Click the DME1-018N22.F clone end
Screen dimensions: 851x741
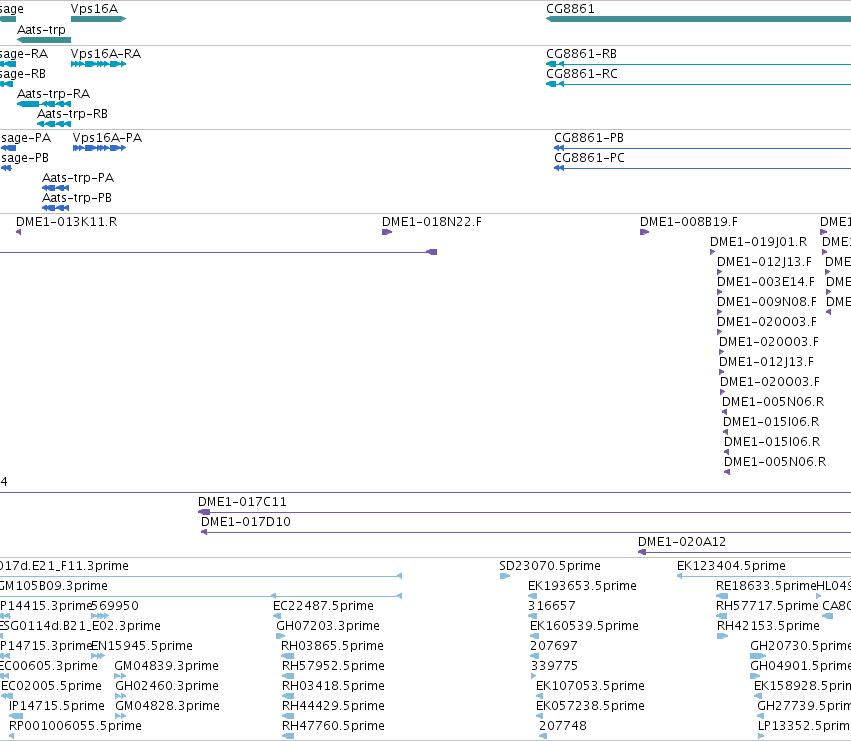pyautogui.click(x=431, y=222)
